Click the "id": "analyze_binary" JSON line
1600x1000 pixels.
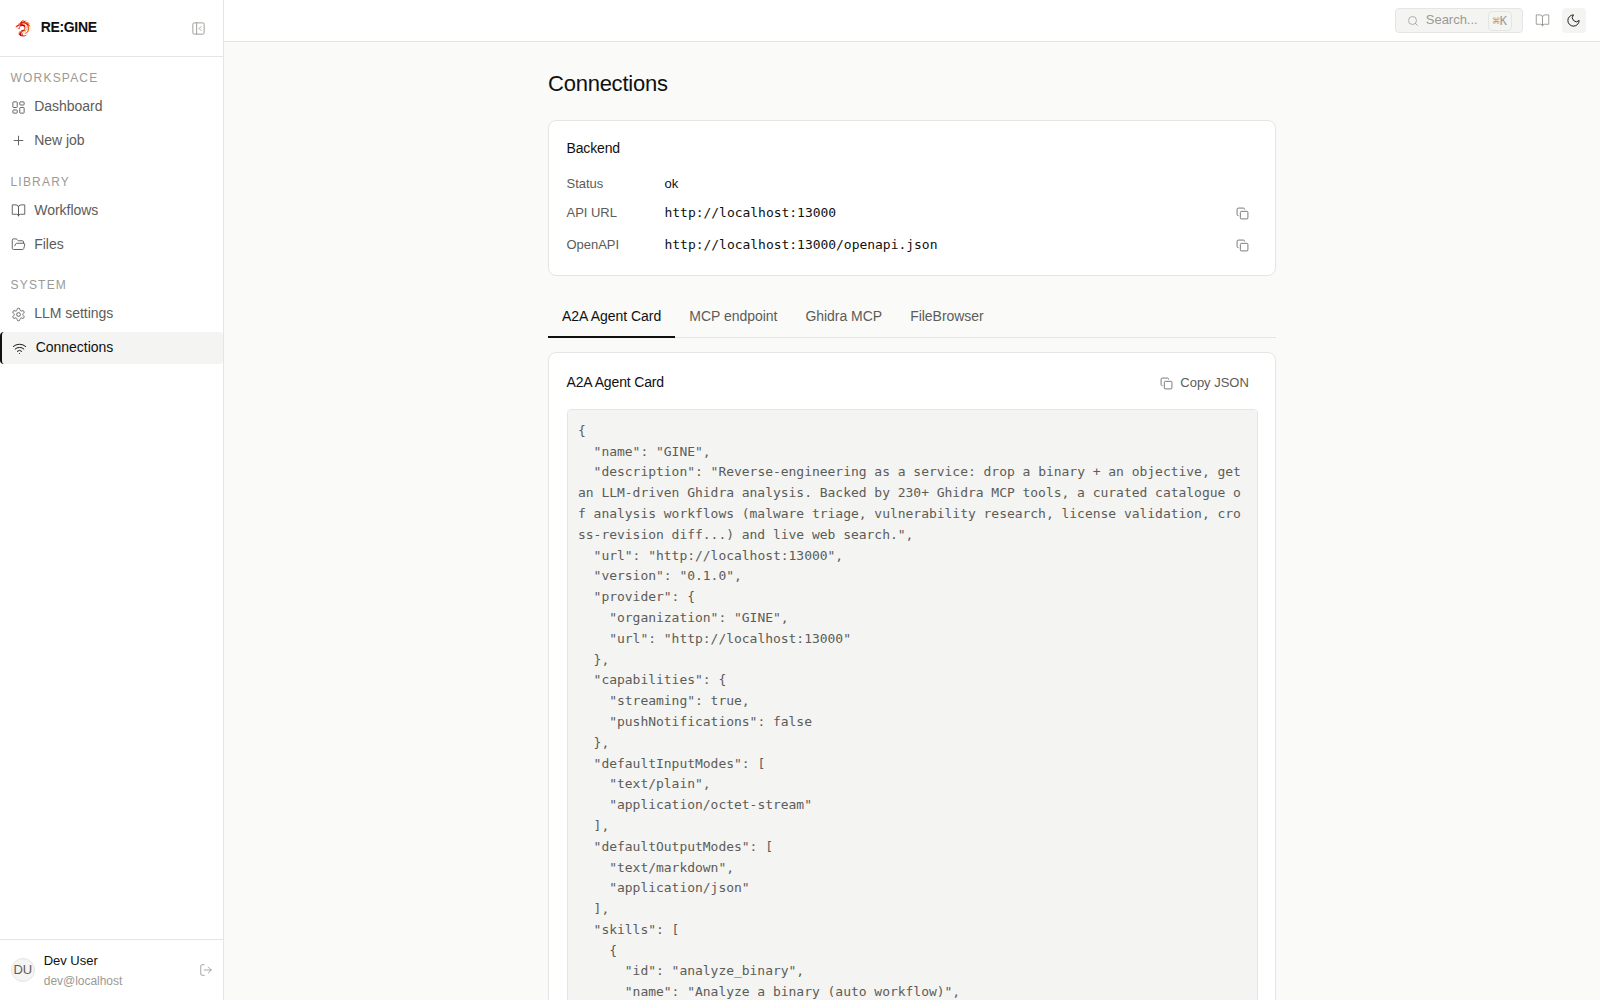pyautogui.click(x=714, y=971)
